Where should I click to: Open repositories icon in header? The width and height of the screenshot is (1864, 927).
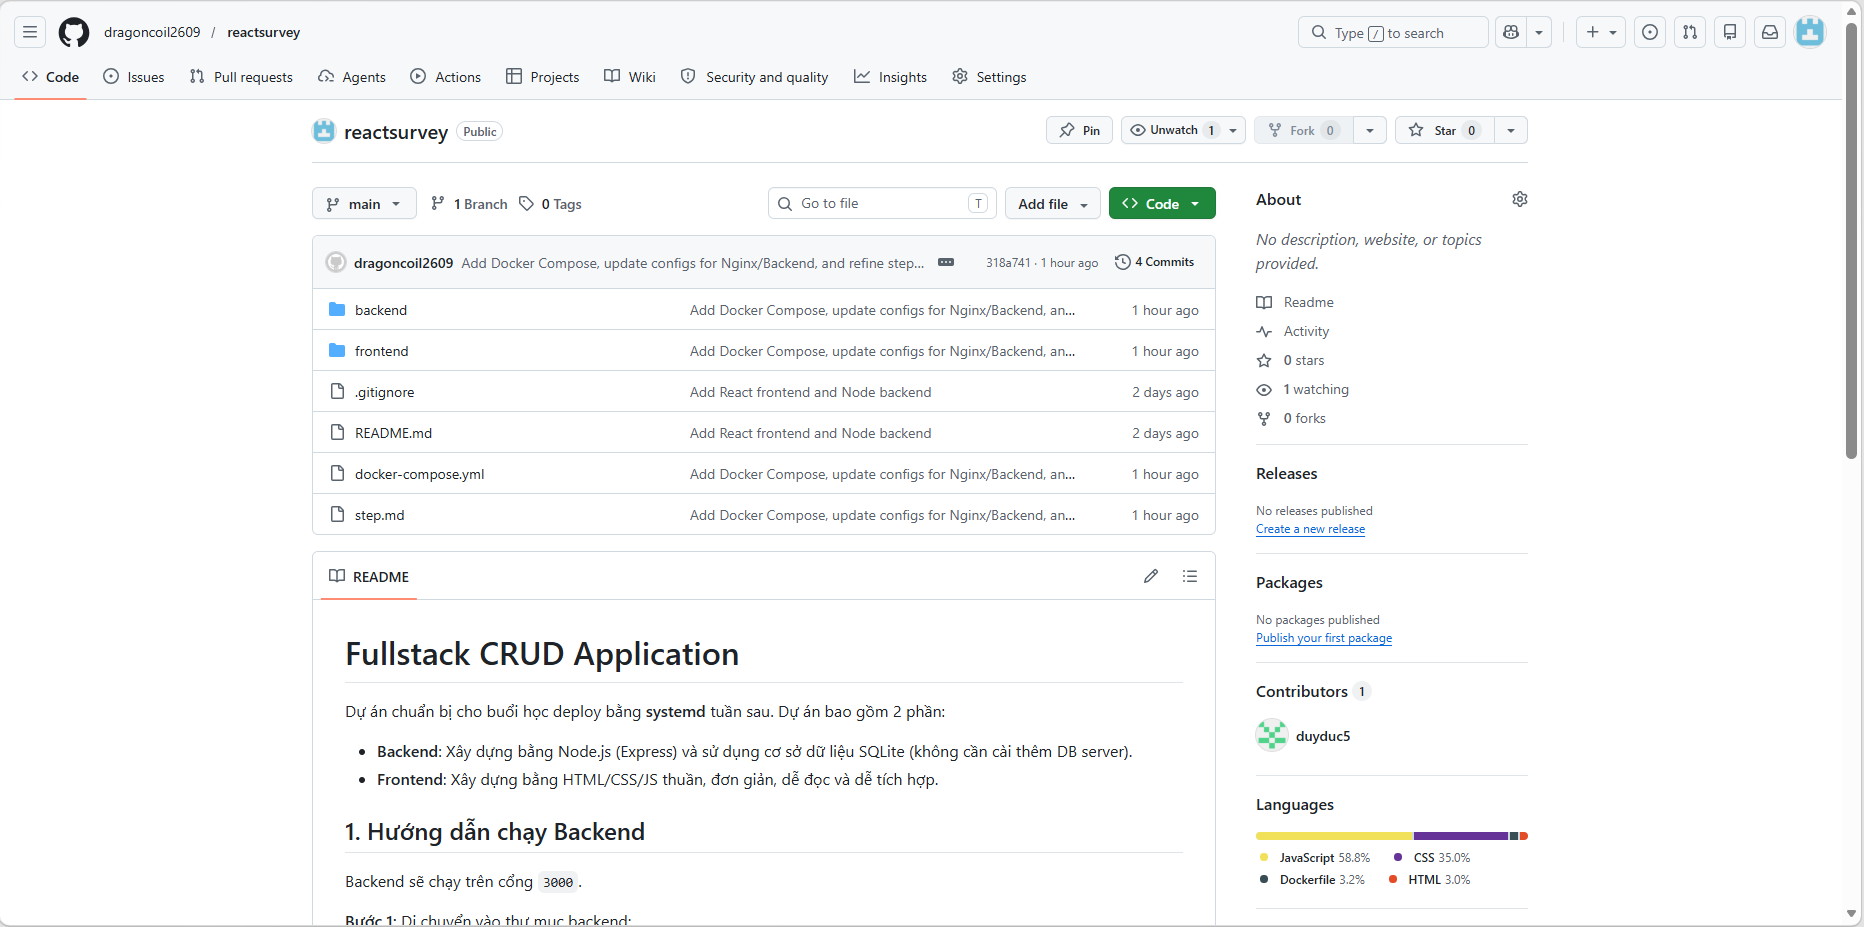(x=1730, y=32)
